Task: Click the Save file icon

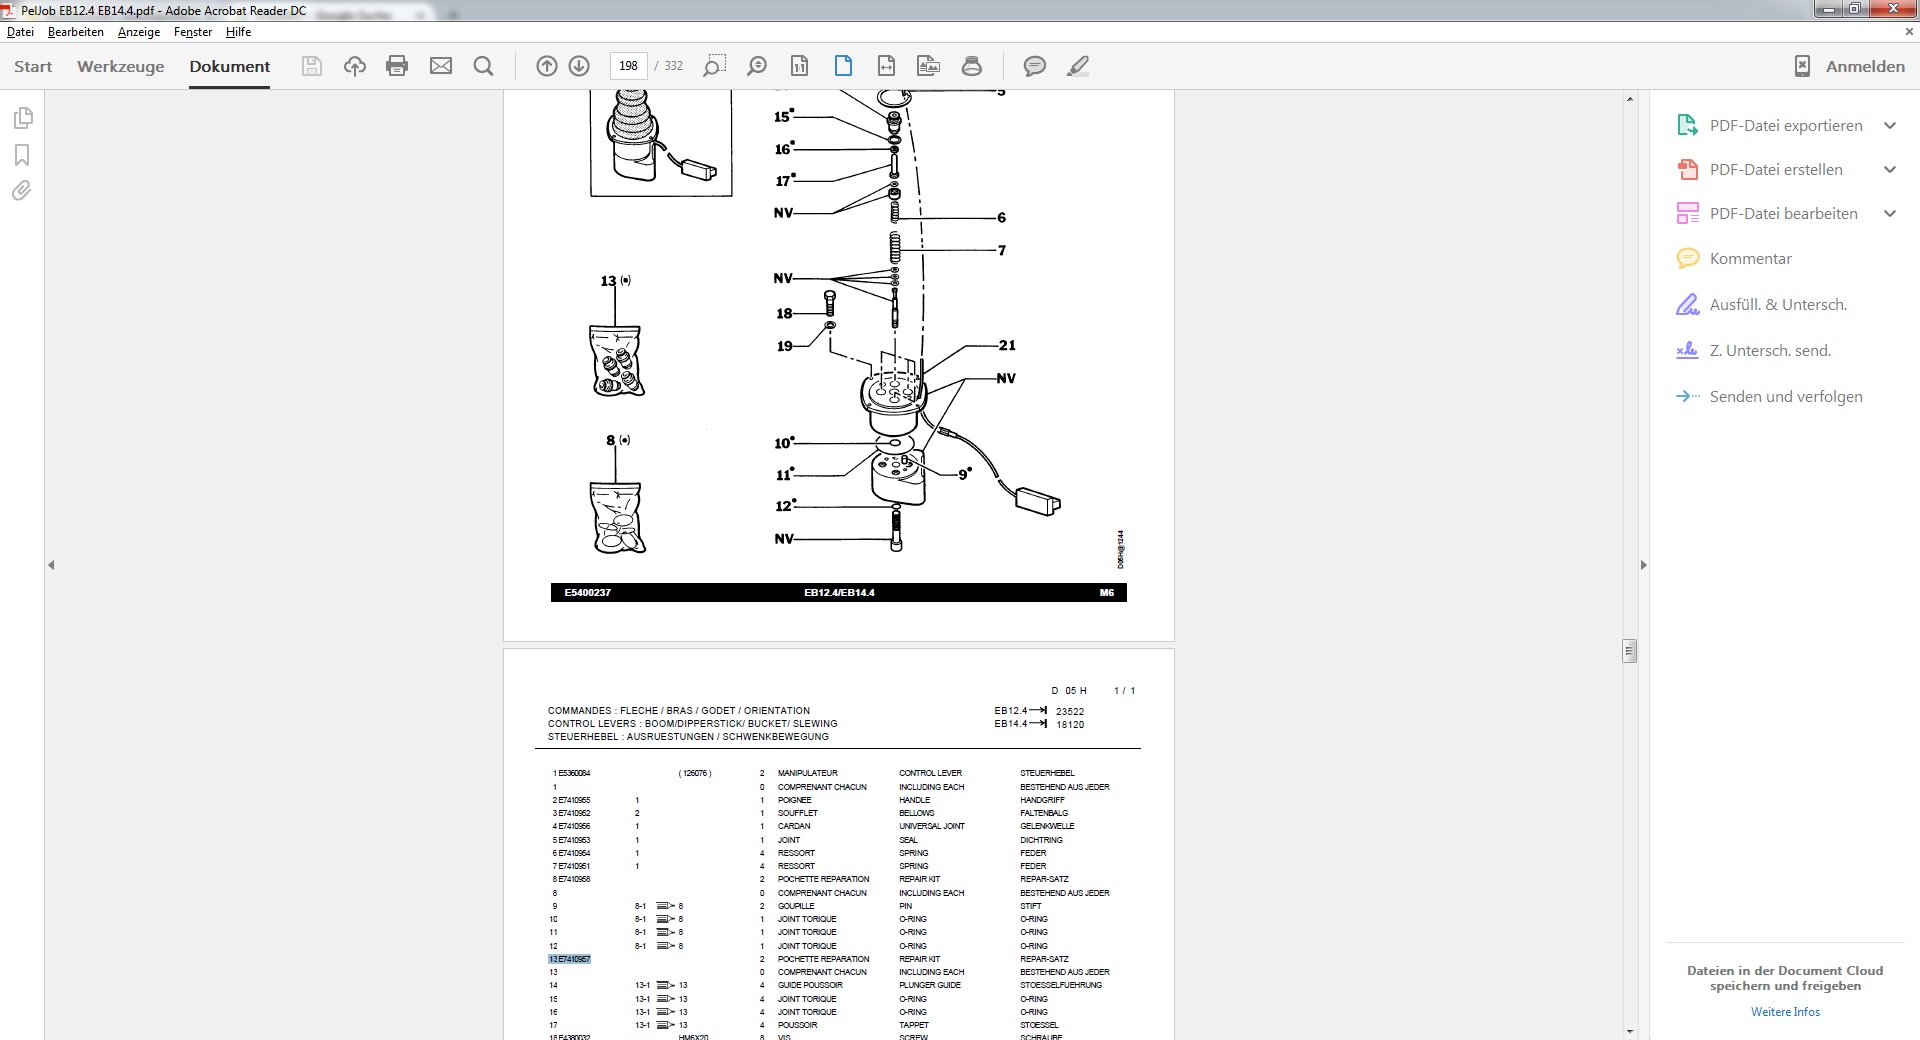Action: (312, 66)
